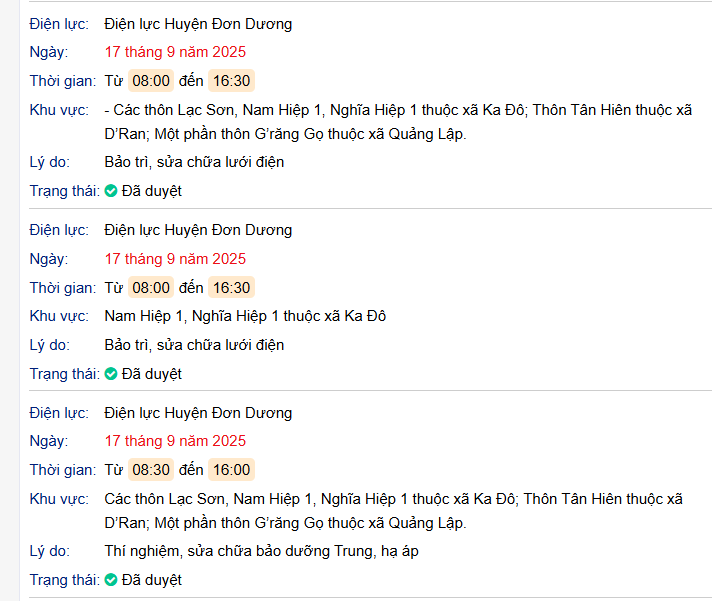Click the 08:30 start time badge

point(151,470)
